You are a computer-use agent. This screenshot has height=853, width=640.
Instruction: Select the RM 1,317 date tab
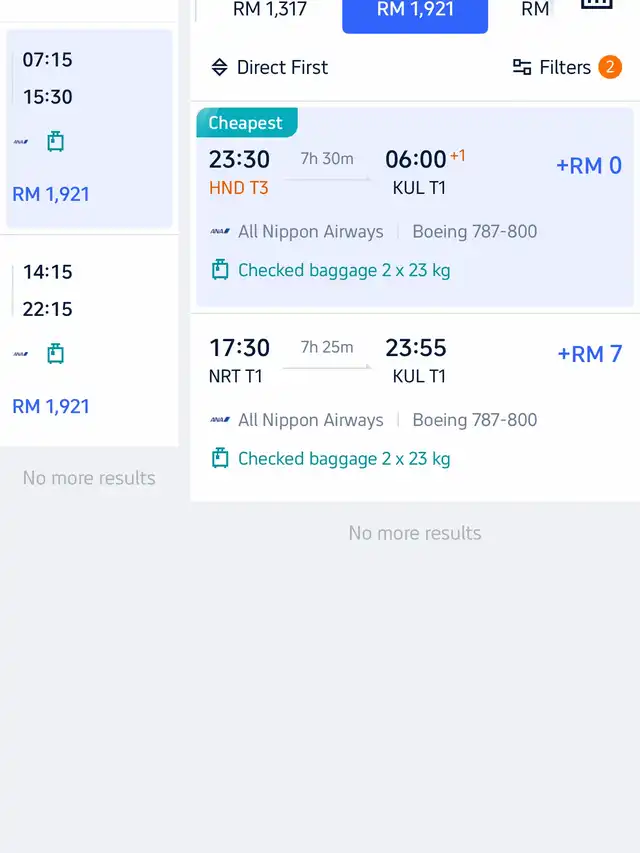tap(270, 10)
